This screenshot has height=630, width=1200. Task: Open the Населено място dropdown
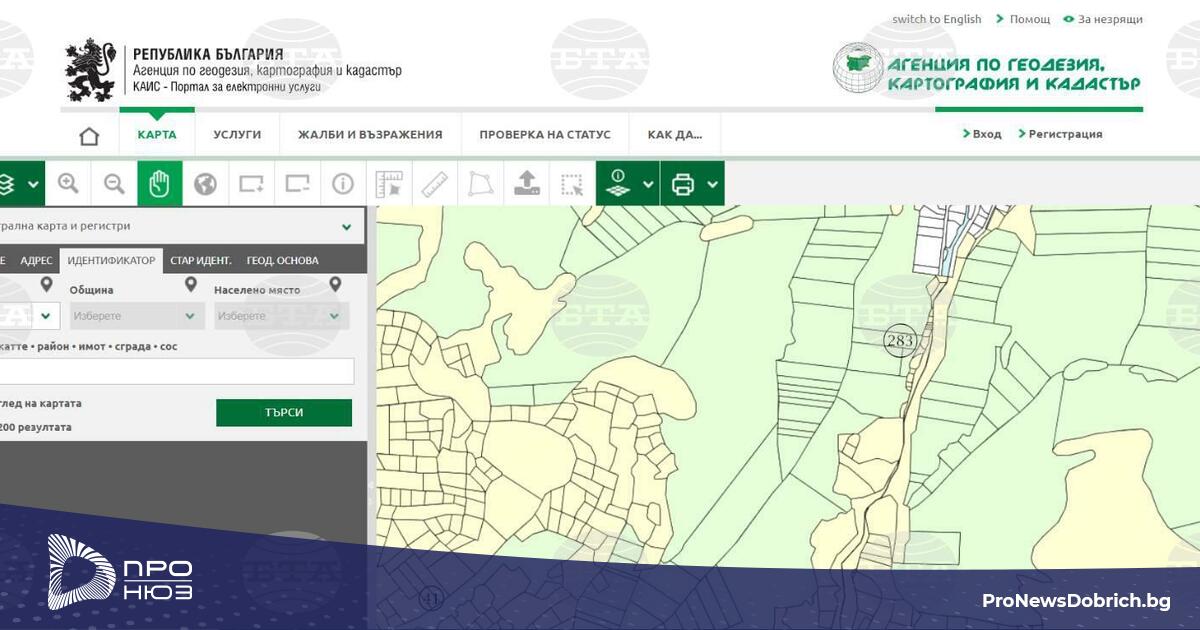pos(281,316)
